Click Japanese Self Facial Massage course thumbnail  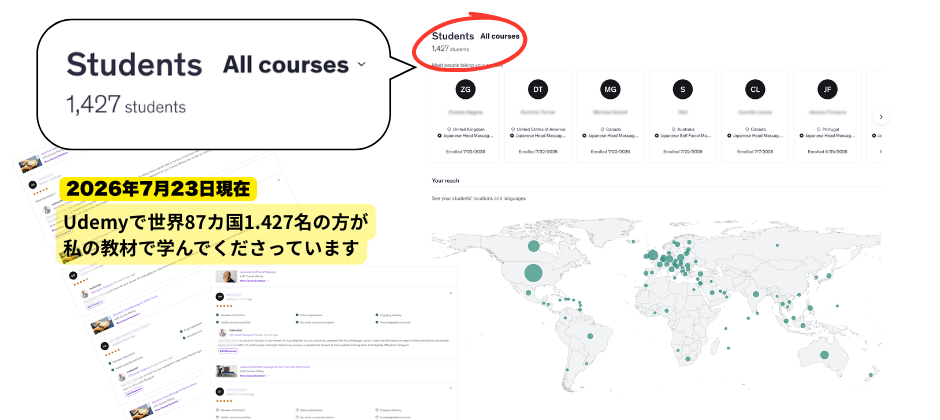(227, 276)
